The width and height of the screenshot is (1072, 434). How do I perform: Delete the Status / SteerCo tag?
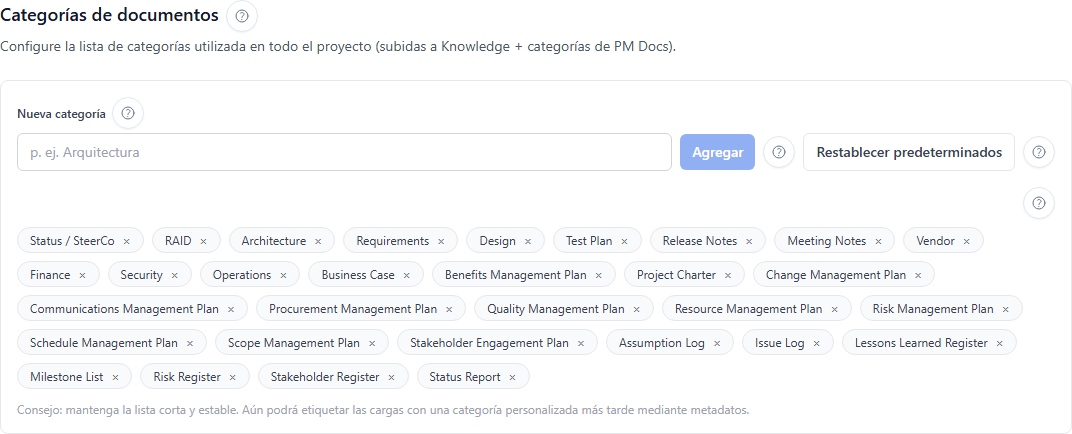[127, 241]
